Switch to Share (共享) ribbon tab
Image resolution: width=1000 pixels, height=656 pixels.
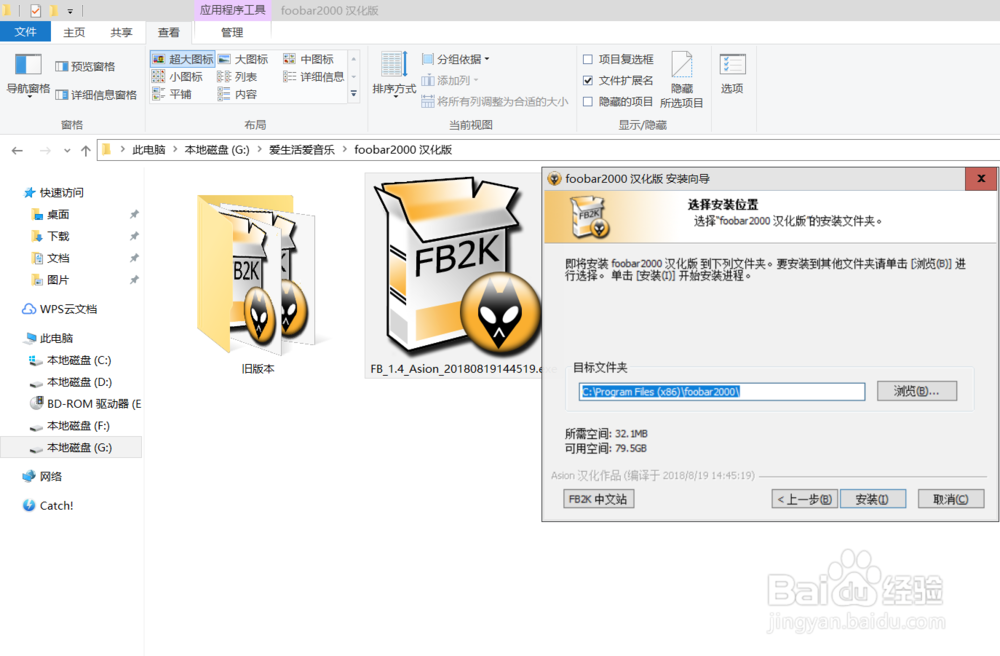[x=121, y=33]
